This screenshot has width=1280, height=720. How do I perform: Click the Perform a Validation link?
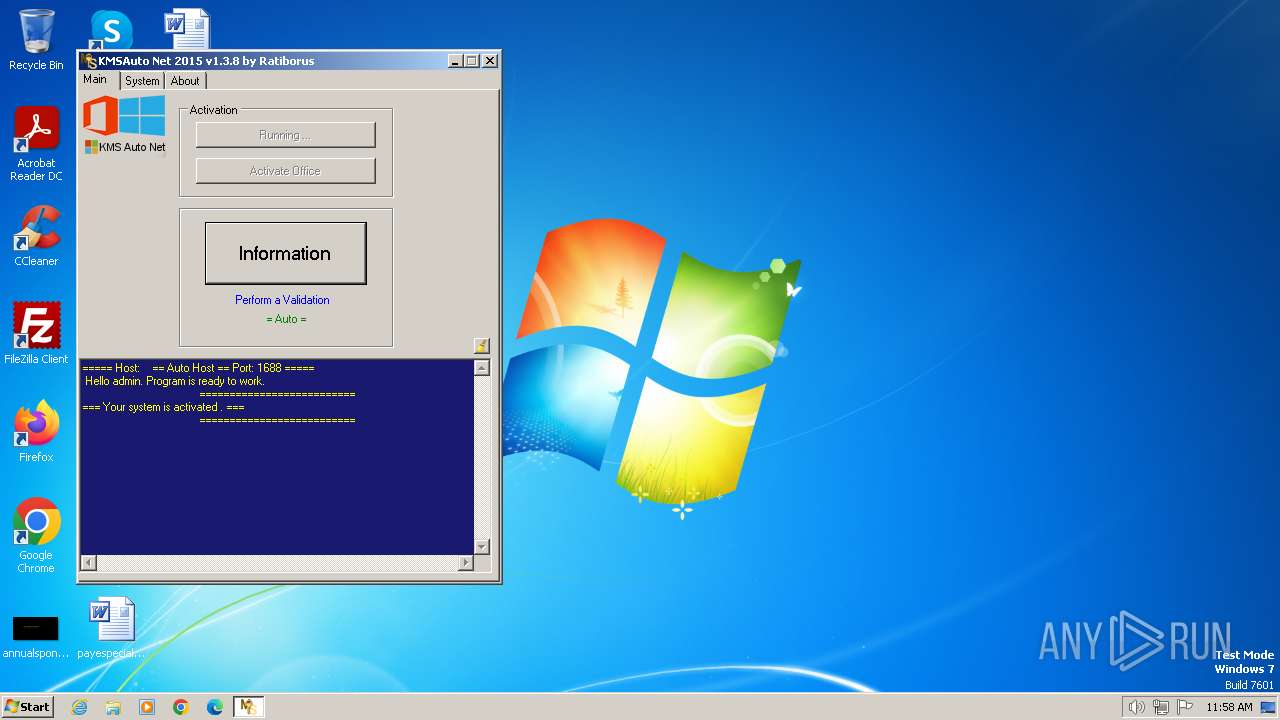click(x=282, y=300)
